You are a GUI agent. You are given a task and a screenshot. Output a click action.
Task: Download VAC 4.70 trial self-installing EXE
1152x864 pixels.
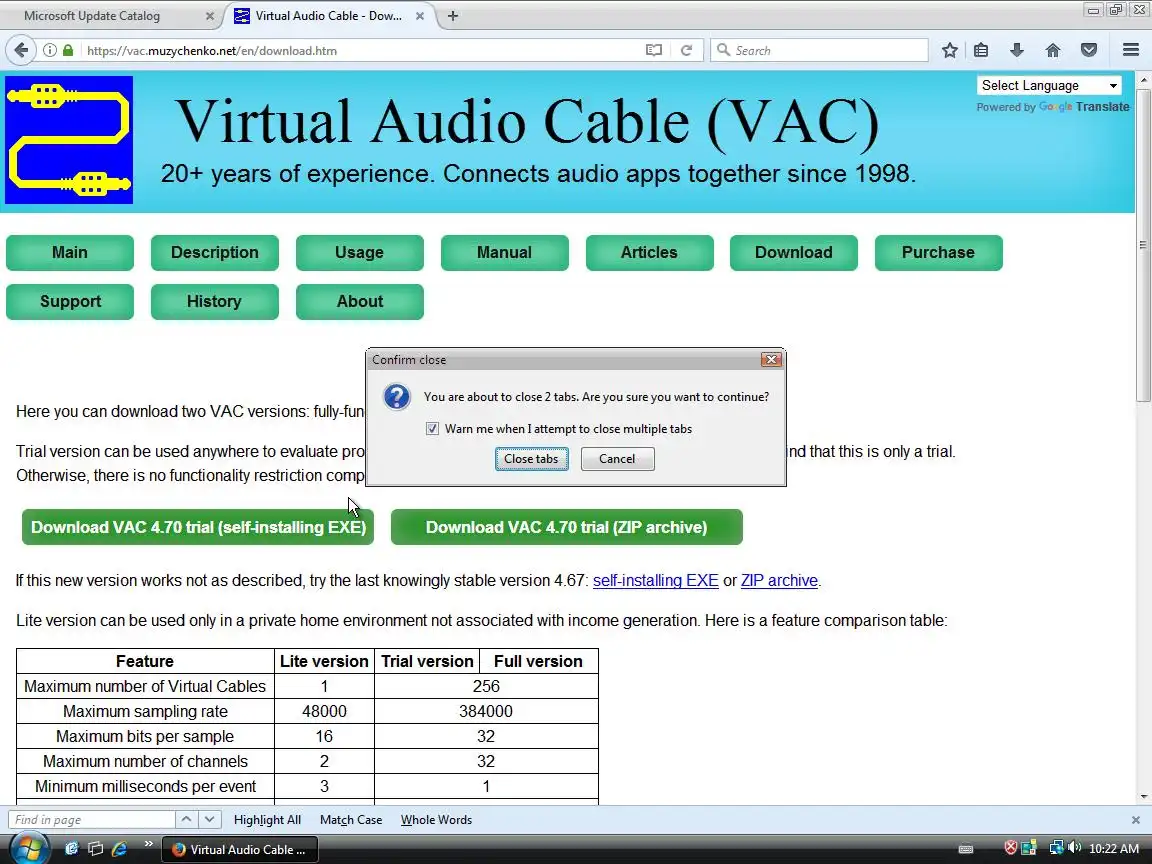pyautogui.click(x=198, y=527)
